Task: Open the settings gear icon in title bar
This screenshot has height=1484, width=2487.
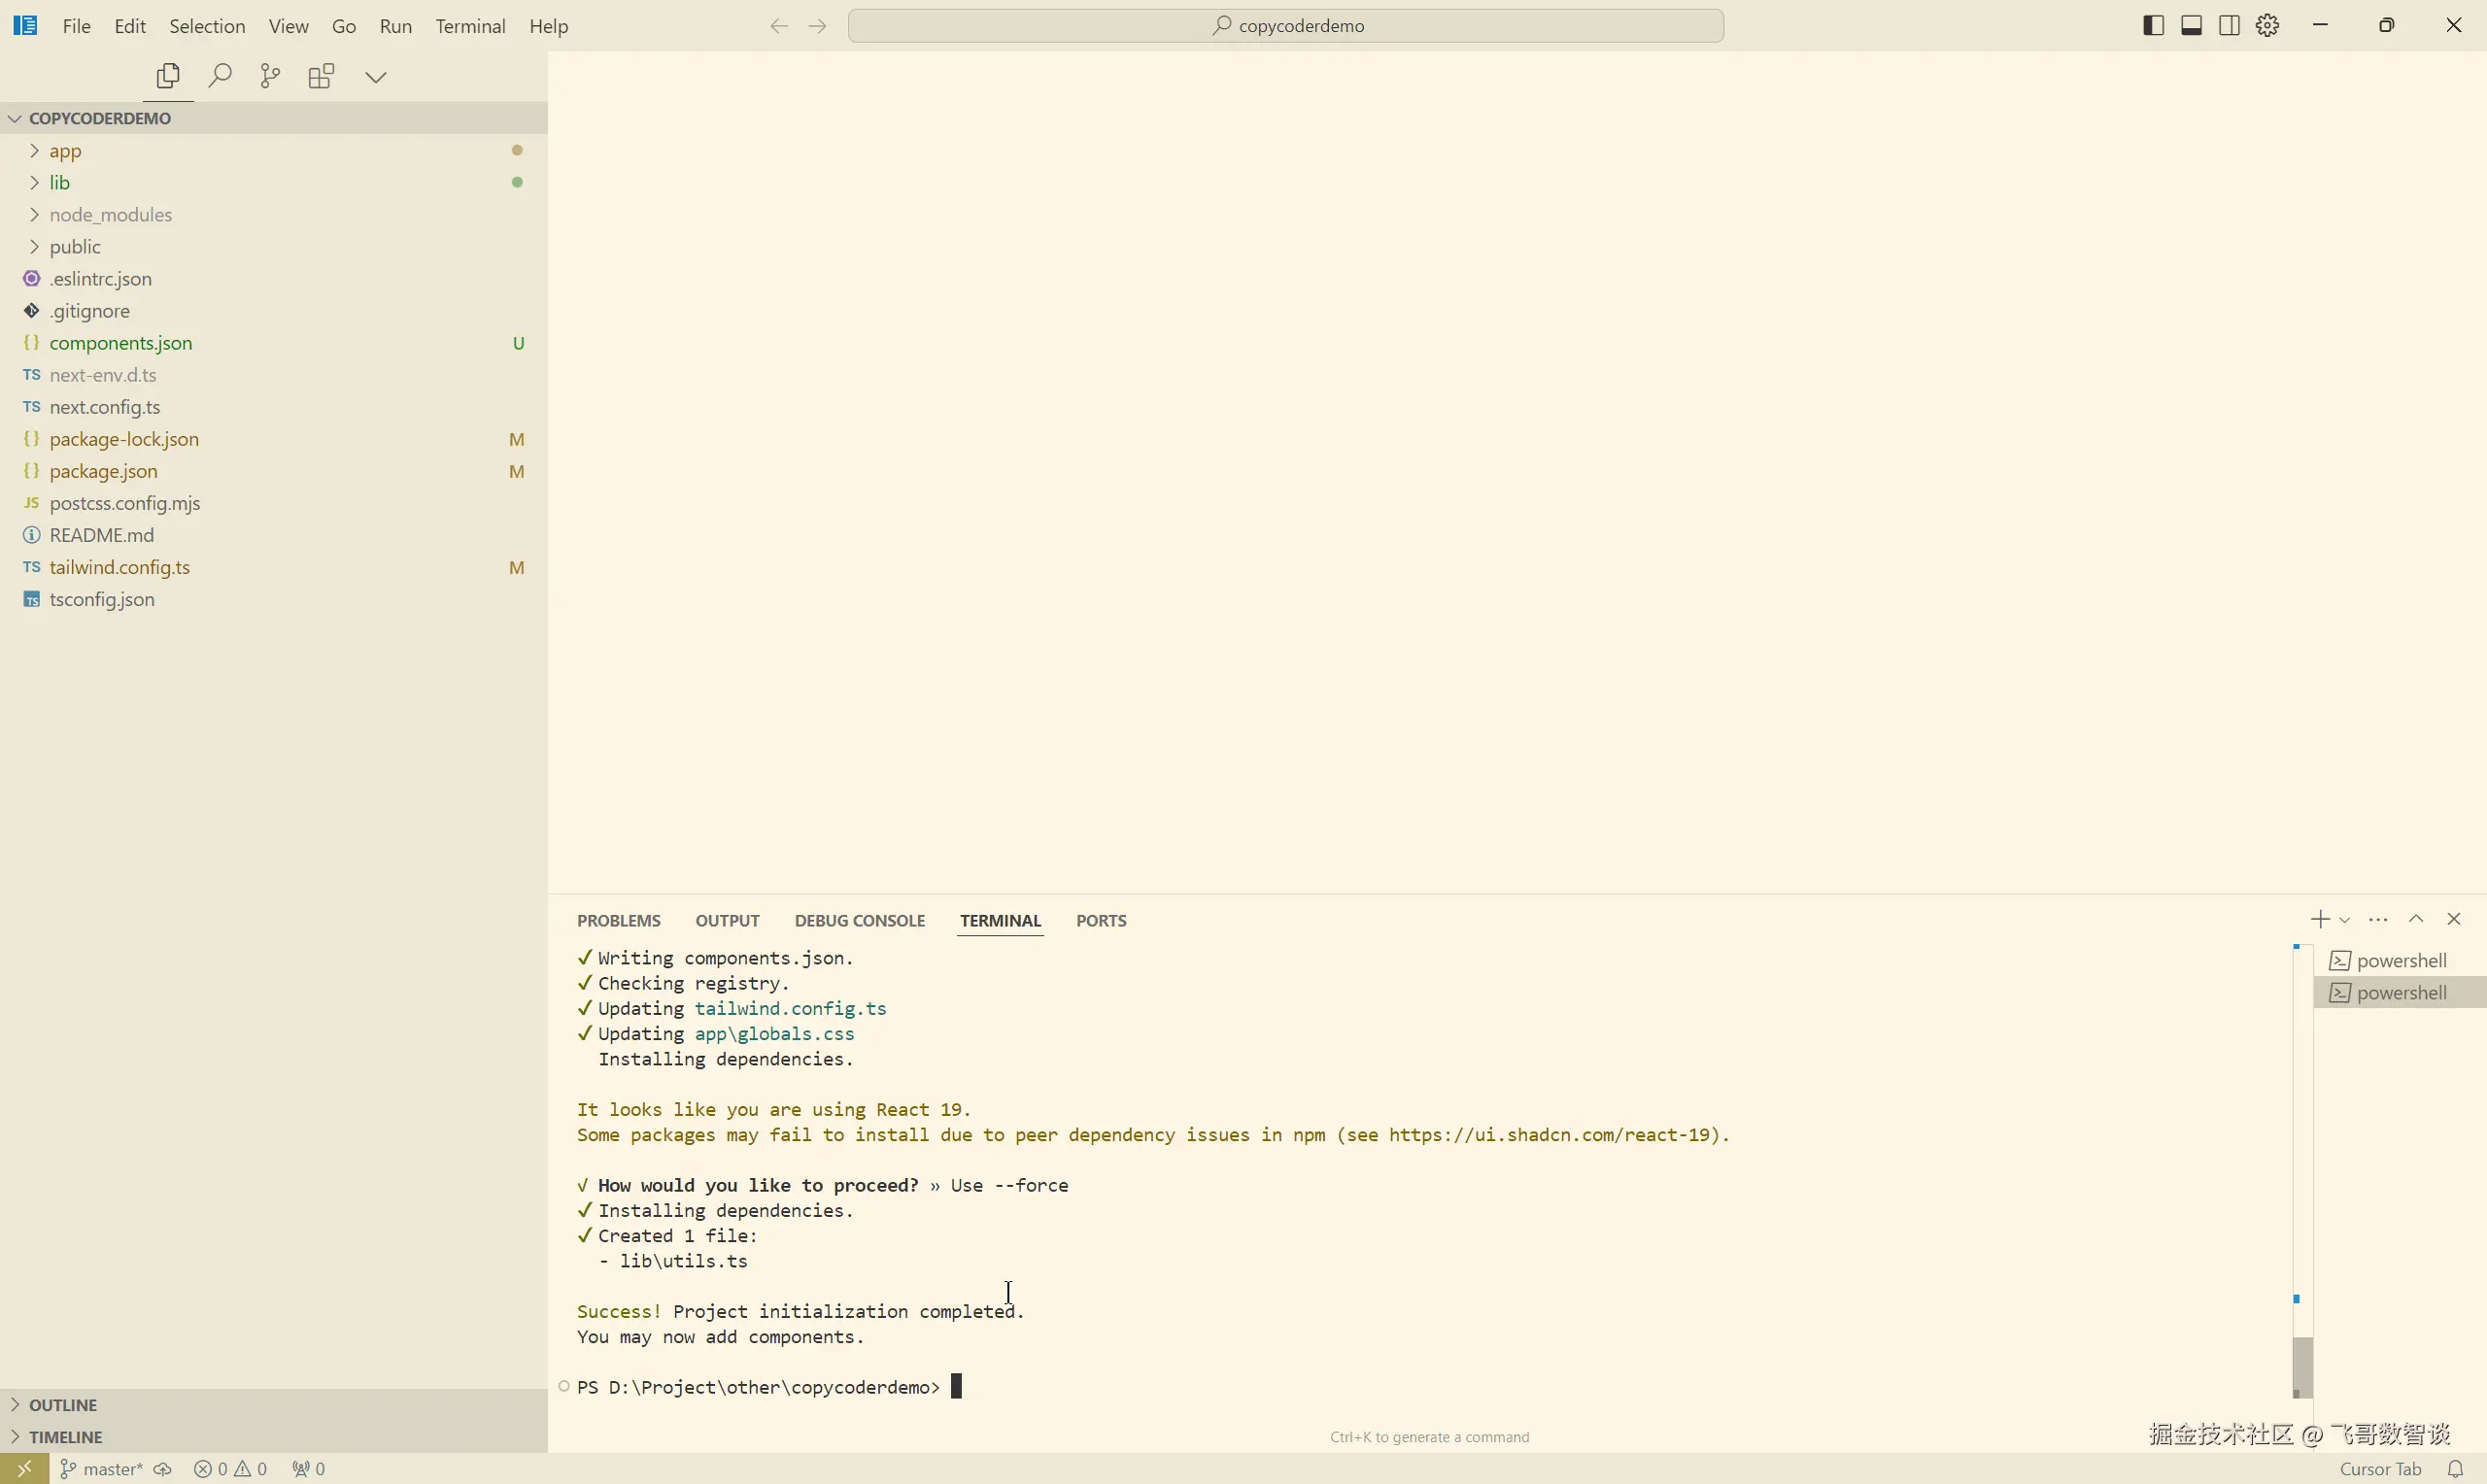Action: 2268,26
